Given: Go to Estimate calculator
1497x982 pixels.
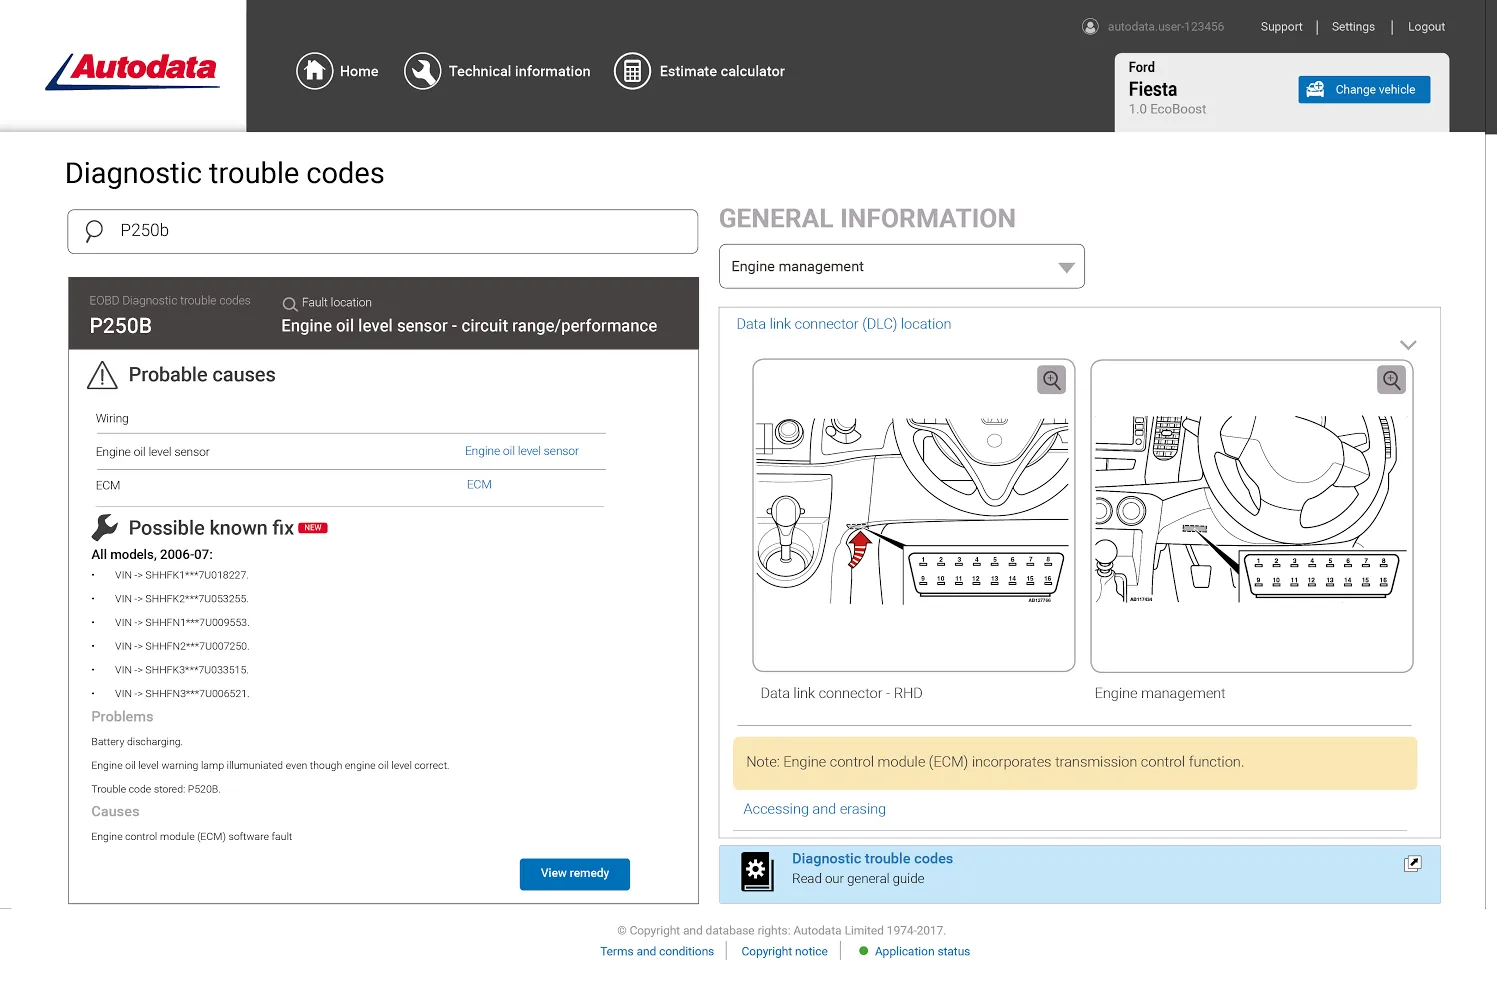Looking at the screenshot, I should point(722,71).
